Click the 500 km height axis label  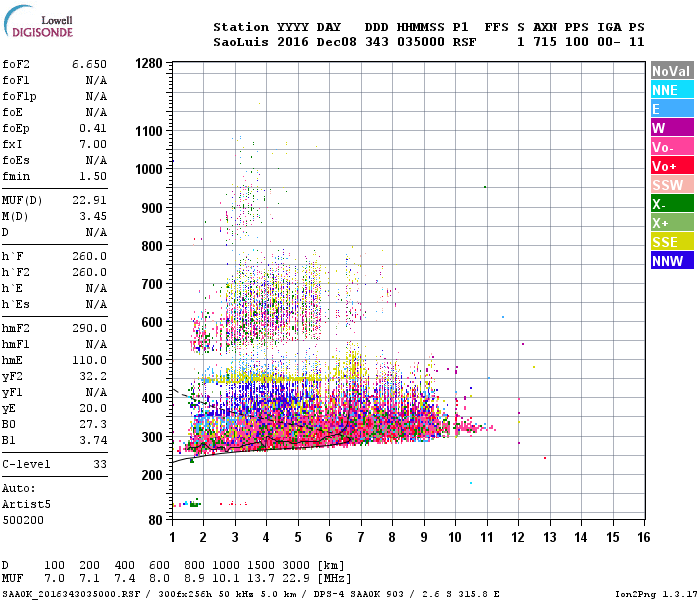[152, 360]
